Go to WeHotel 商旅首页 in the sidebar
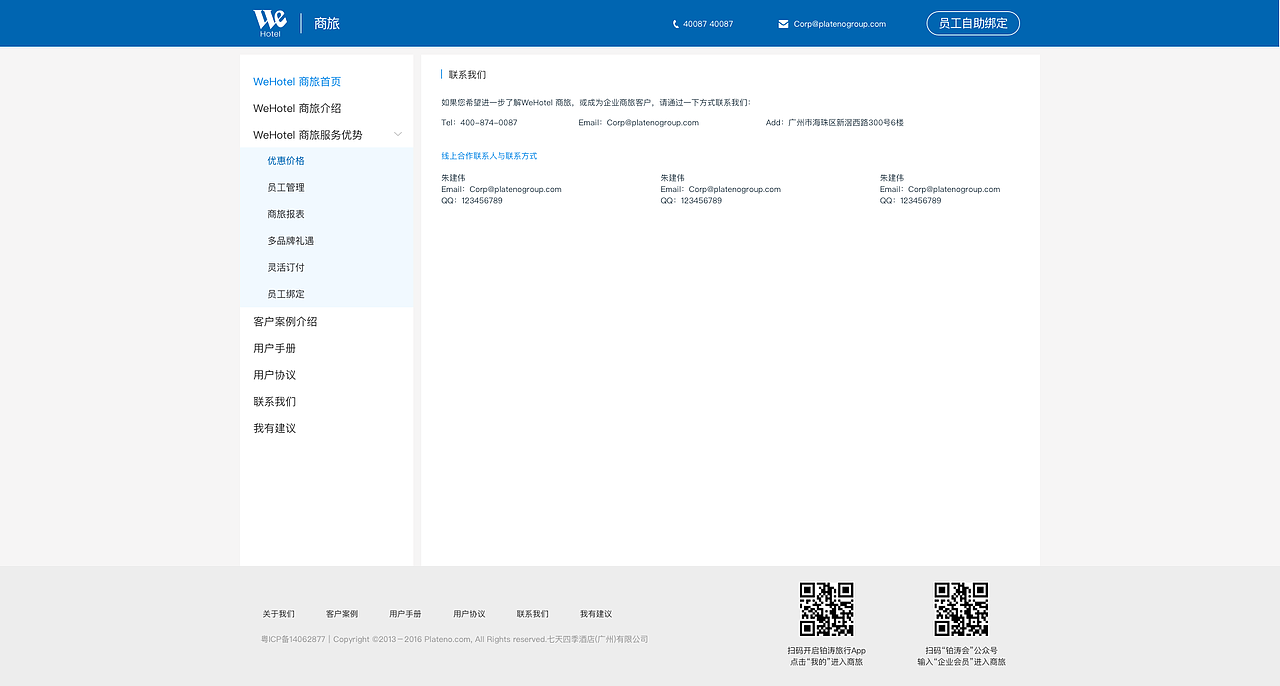This screenshot has height=686, width=1280. [298, 81]
